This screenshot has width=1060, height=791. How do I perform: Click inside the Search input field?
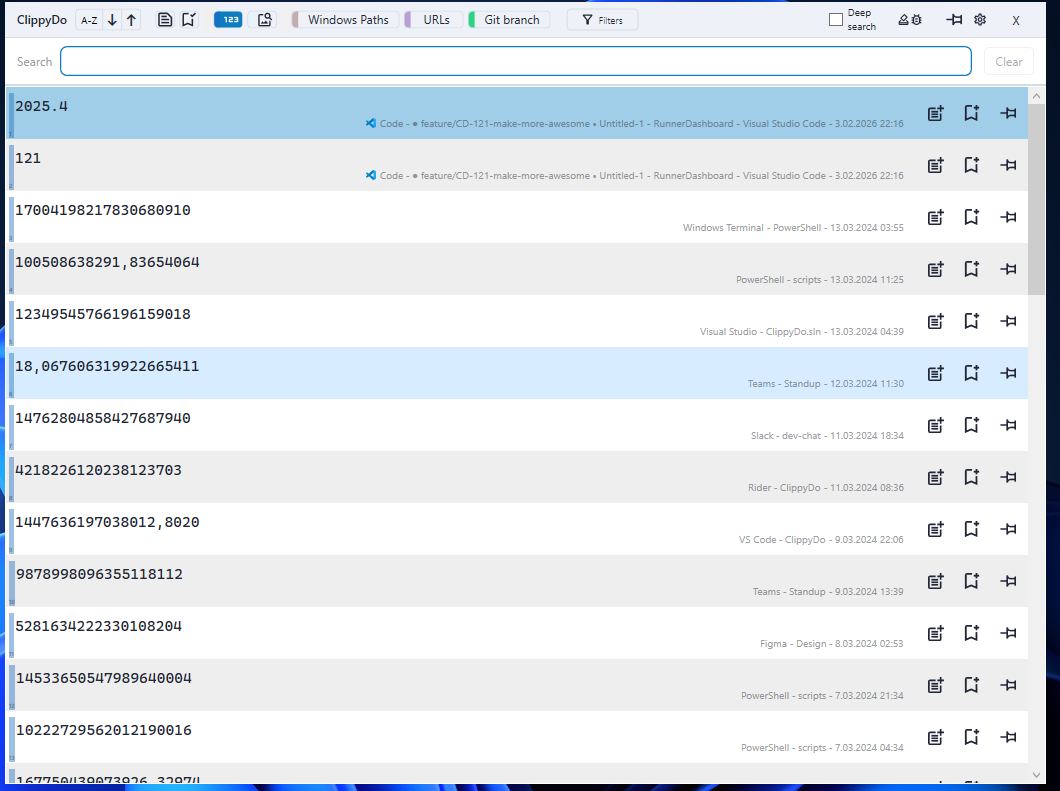click(515, 61)
